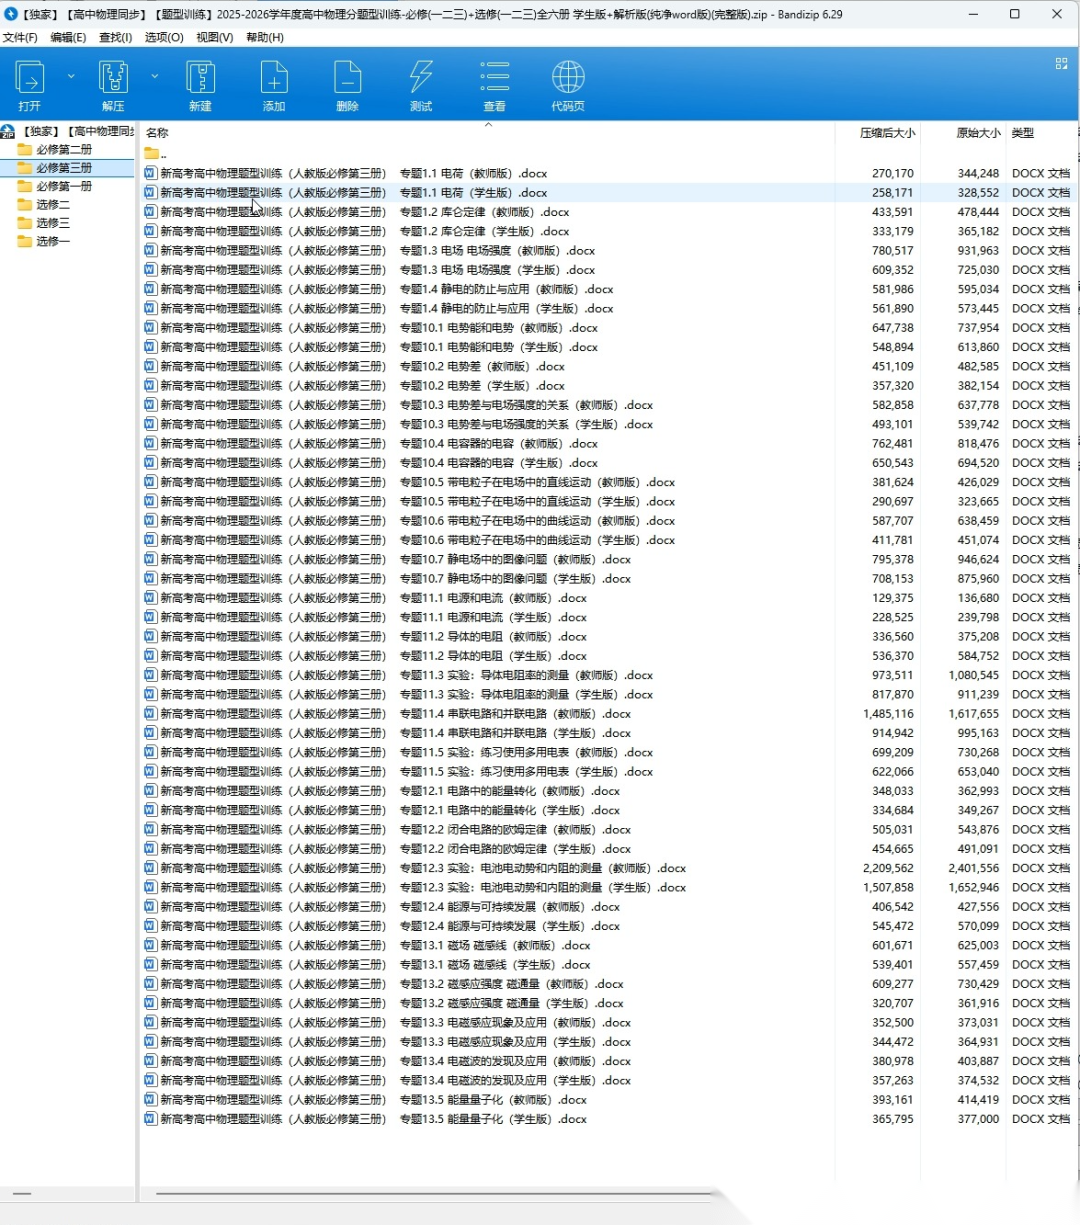
Task: Sort by the 压缩后大小 column header
Action: [x=887, y=133]
